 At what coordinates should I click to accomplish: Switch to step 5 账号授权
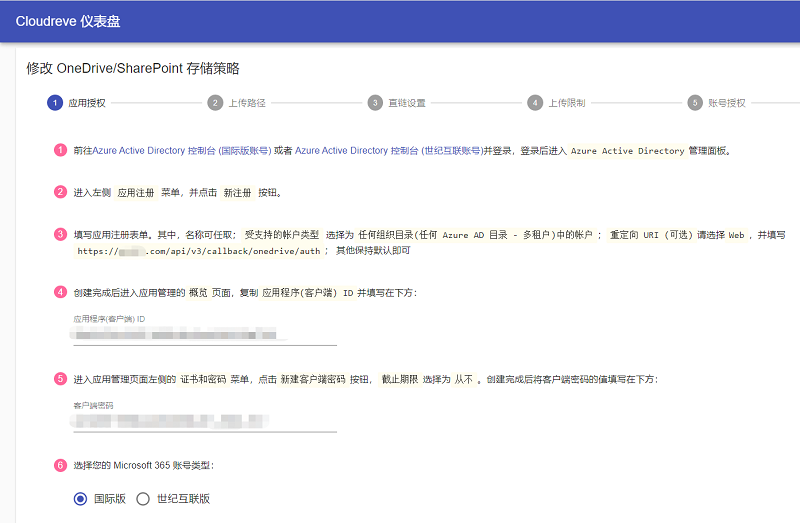(717, 103)
